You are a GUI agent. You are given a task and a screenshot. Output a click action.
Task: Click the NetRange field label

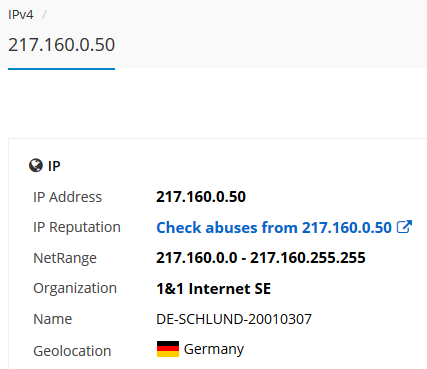(65, 258)
